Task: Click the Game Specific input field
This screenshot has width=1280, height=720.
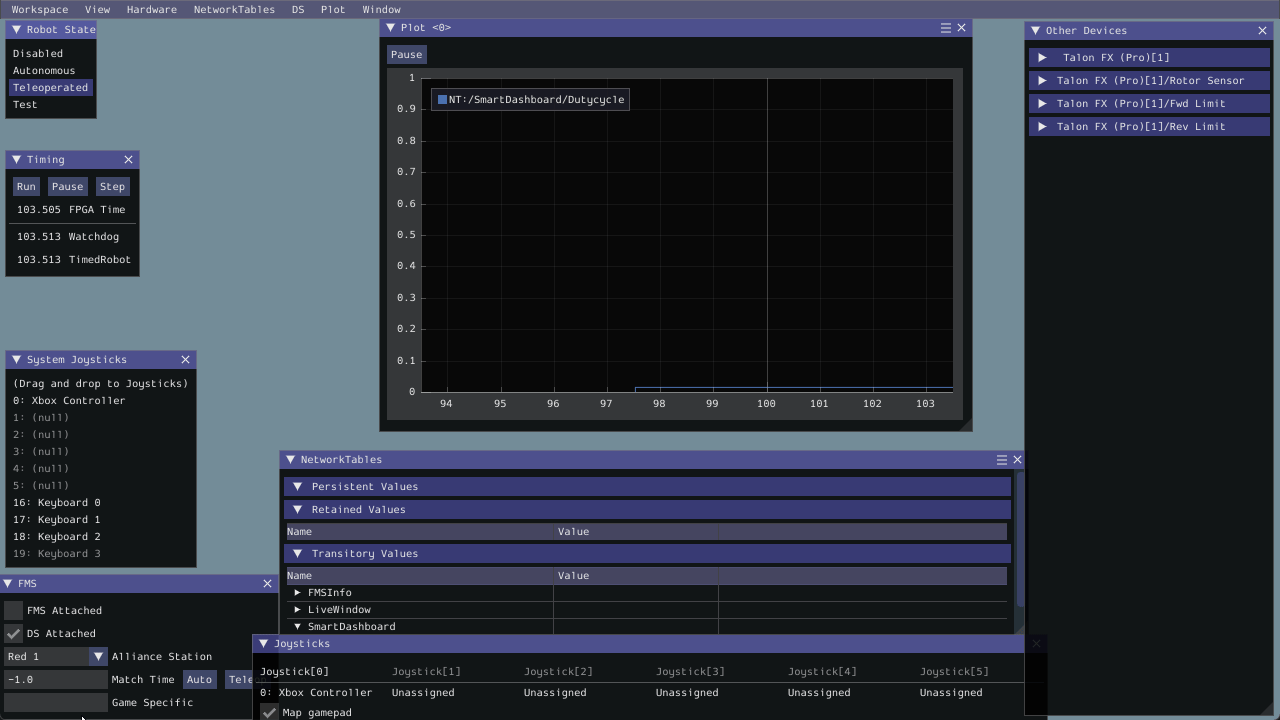Action: tap(55, 702)
